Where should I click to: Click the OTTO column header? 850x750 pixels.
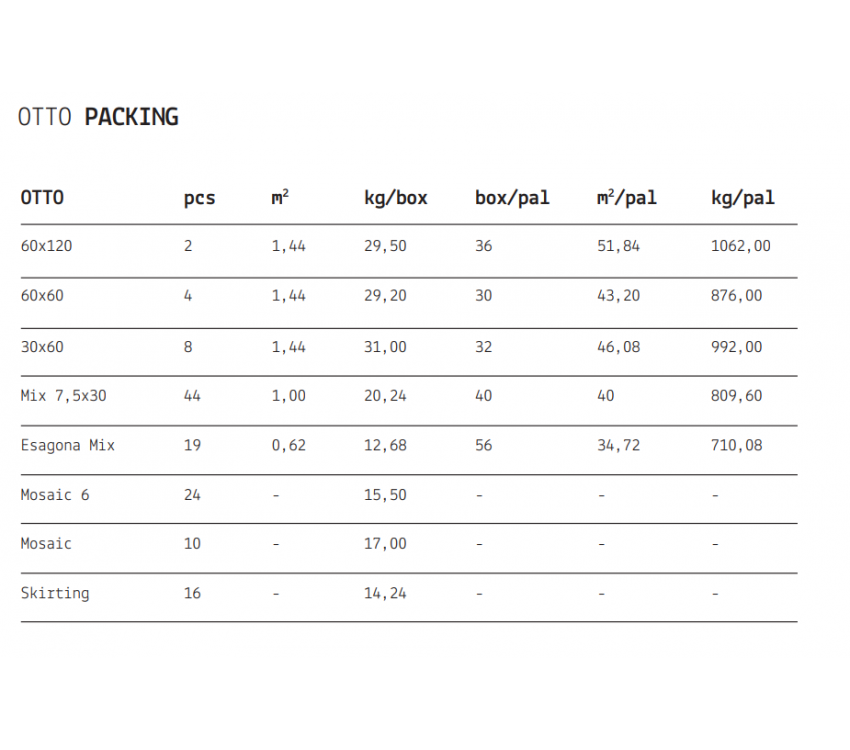click(42, 198)
